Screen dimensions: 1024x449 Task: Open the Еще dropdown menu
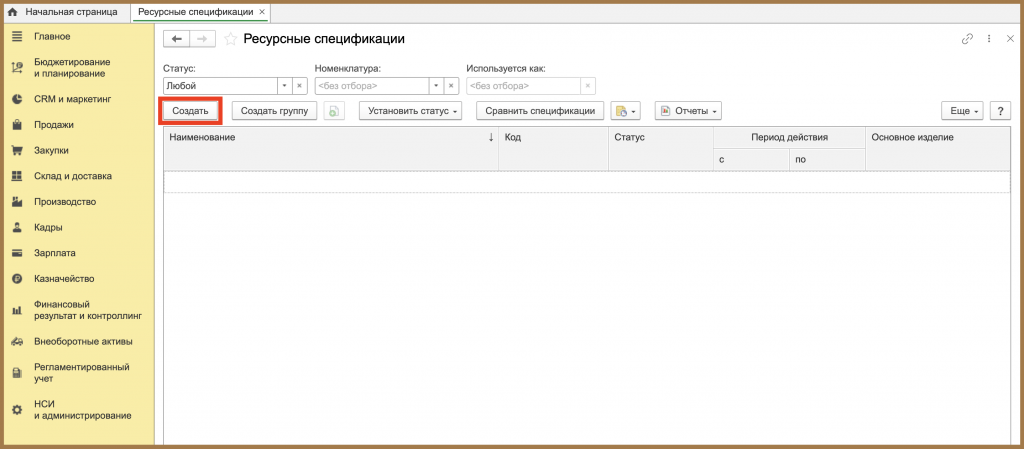tap(963, 111)
